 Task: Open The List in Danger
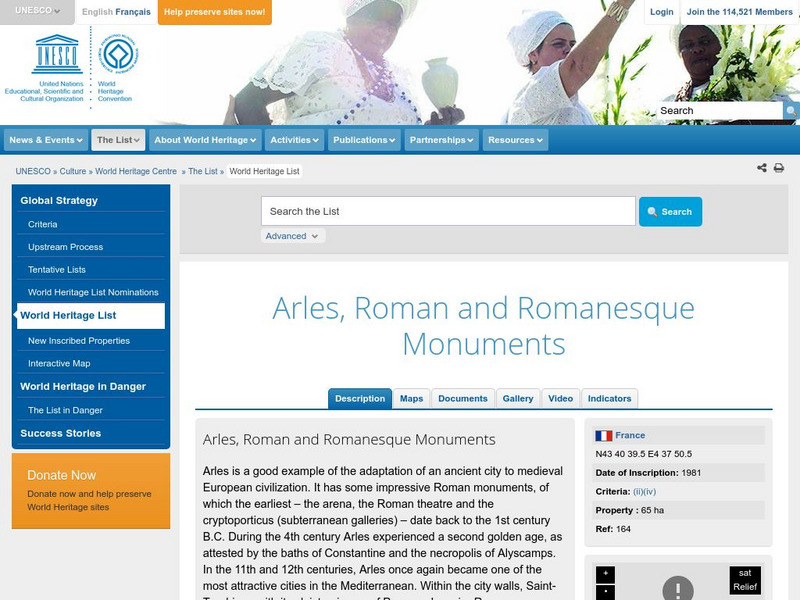click(x=65, y=410)
